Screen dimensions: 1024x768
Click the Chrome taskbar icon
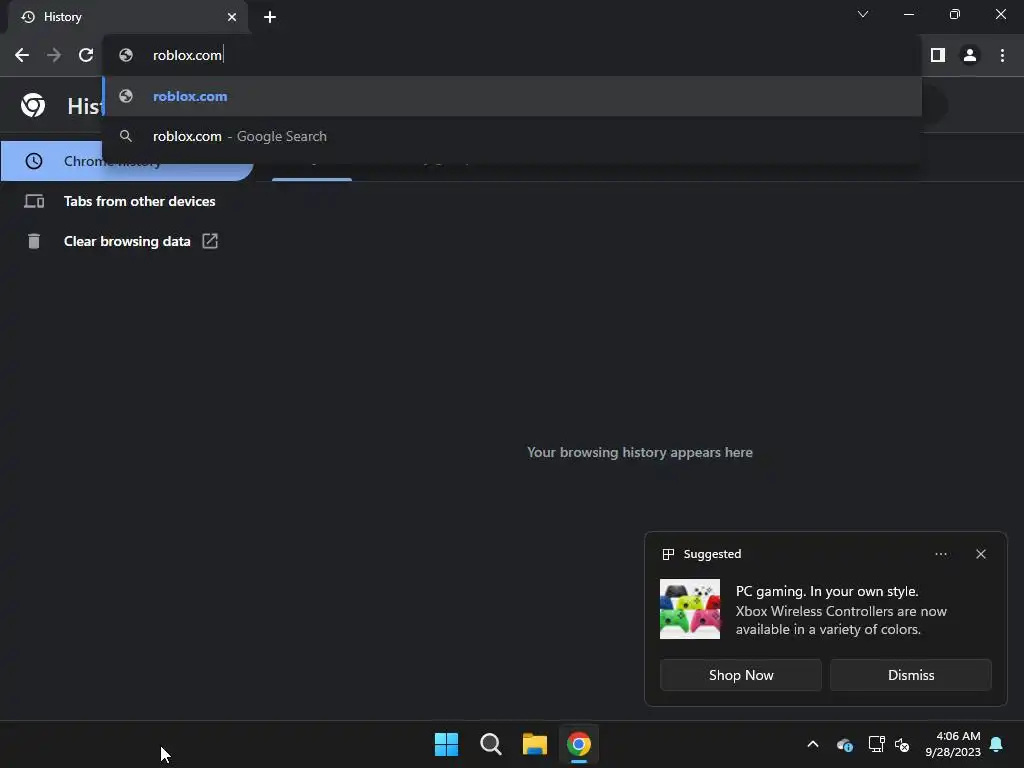click(x=579, y=744)
